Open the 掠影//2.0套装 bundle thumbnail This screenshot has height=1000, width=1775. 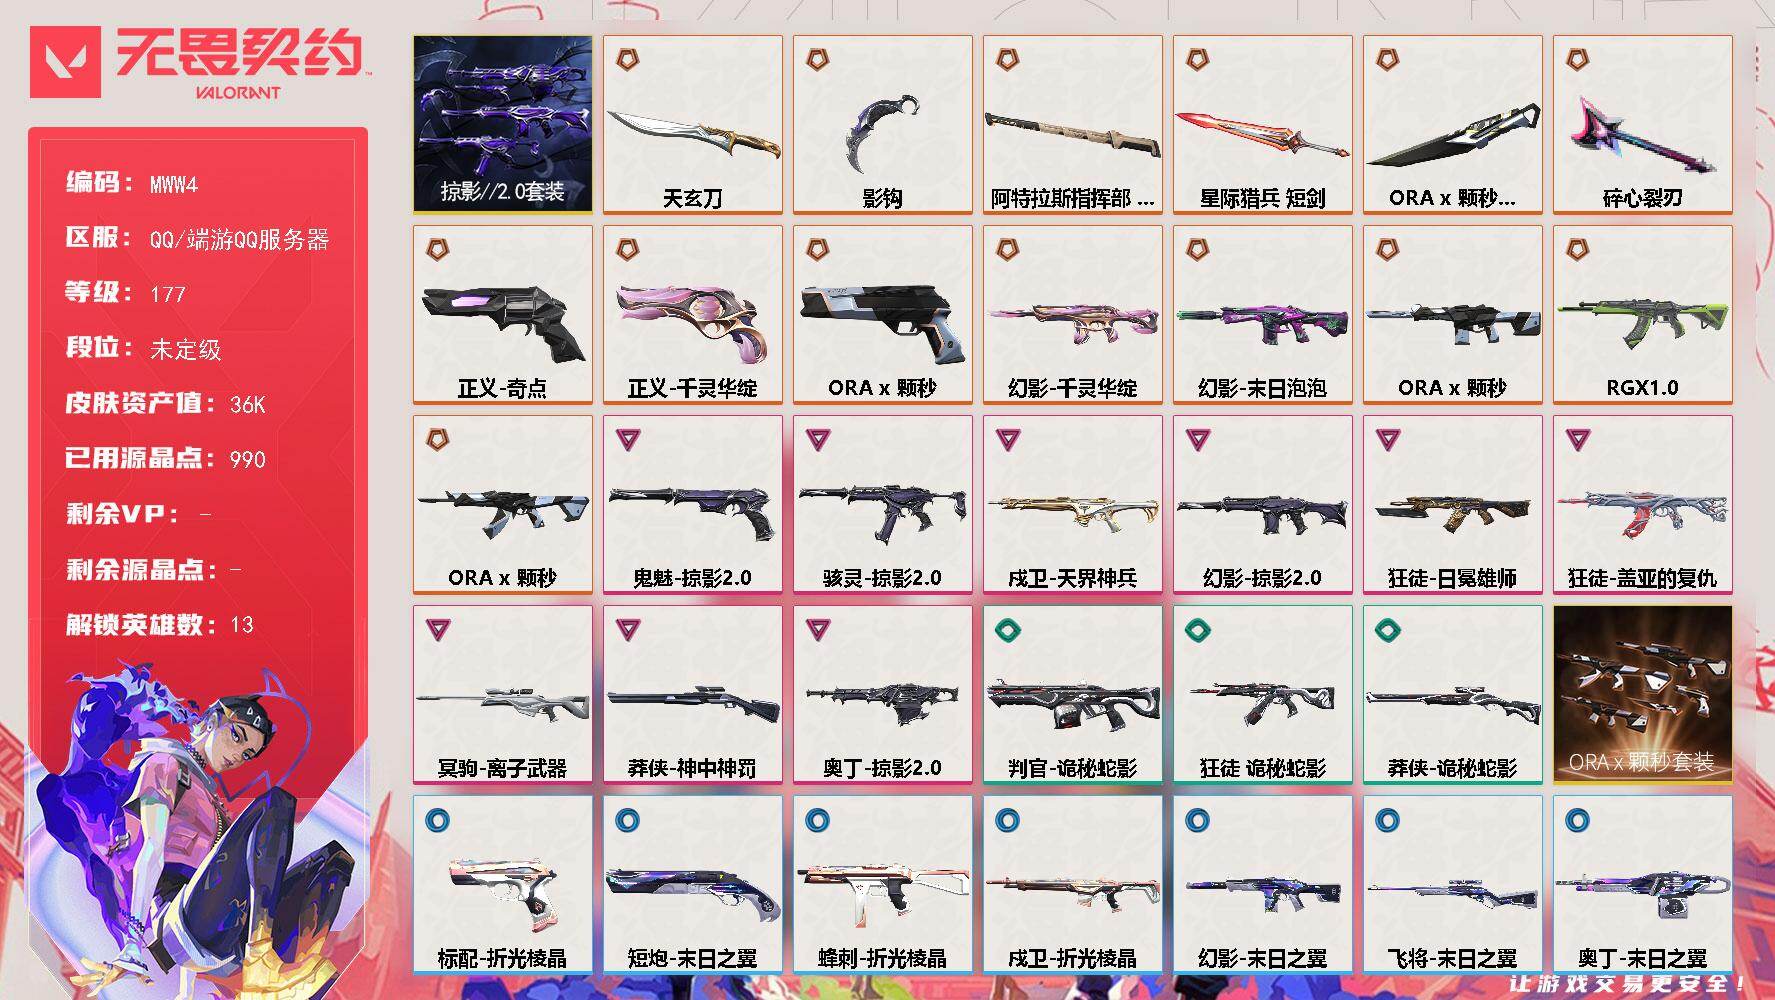[503, 125]
